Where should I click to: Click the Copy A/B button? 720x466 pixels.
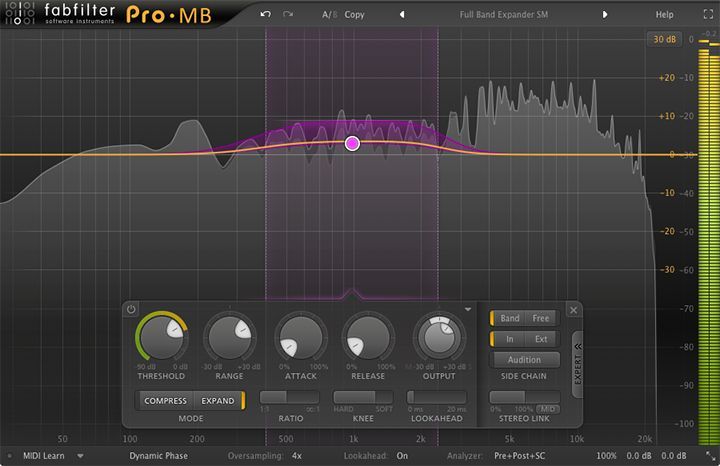coord(354,15)
